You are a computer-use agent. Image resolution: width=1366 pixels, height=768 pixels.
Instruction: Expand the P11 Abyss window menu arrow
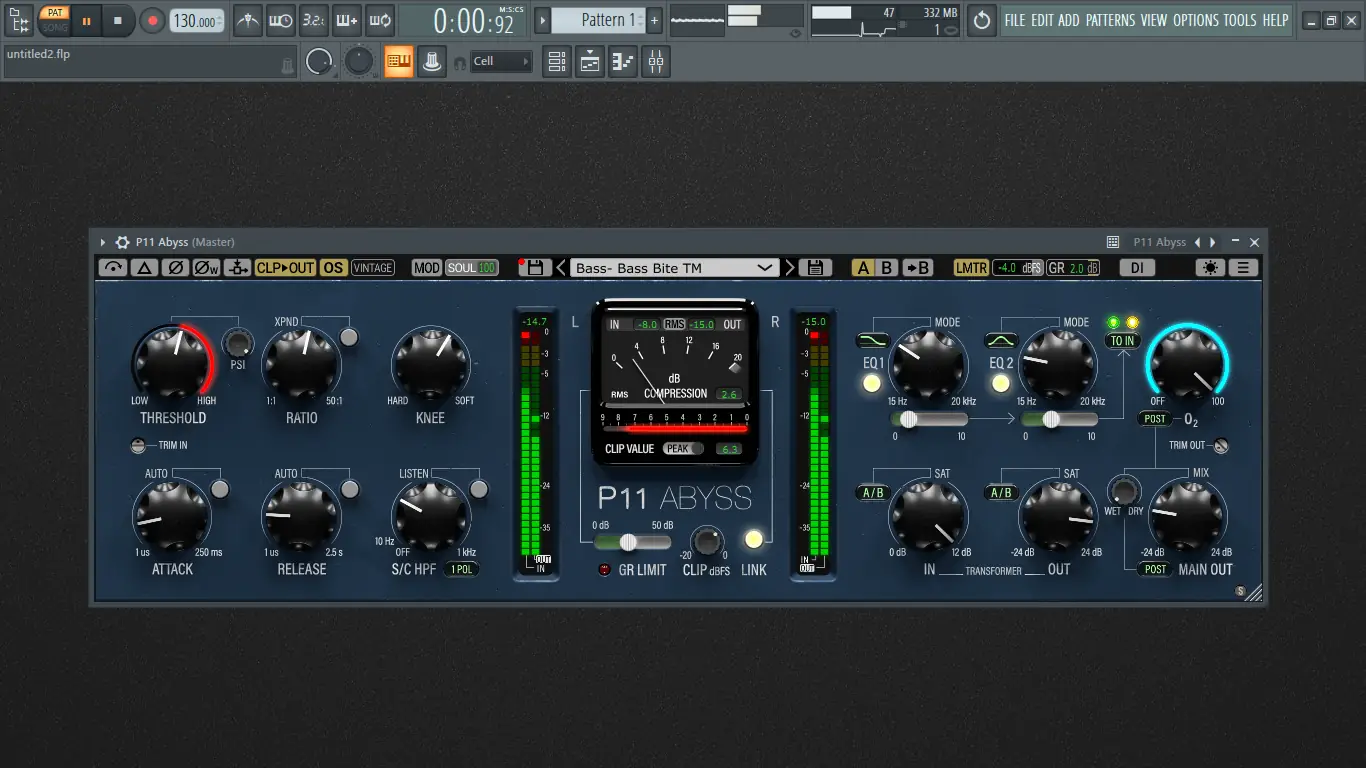pyautogui.click(x=102, y=242)
